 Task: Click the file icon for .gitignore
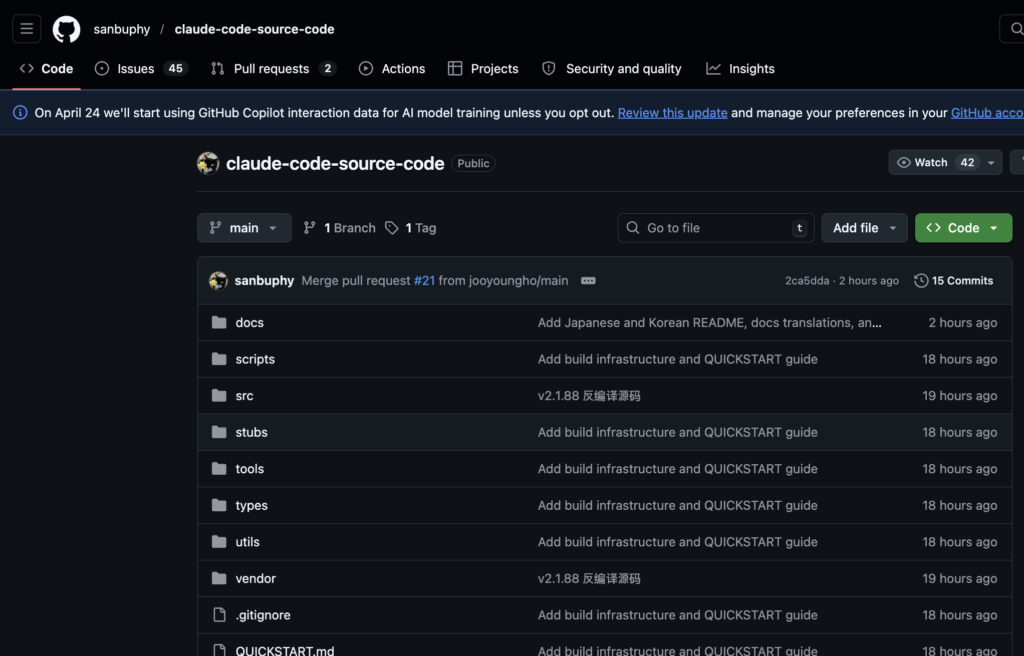point(219,615)
